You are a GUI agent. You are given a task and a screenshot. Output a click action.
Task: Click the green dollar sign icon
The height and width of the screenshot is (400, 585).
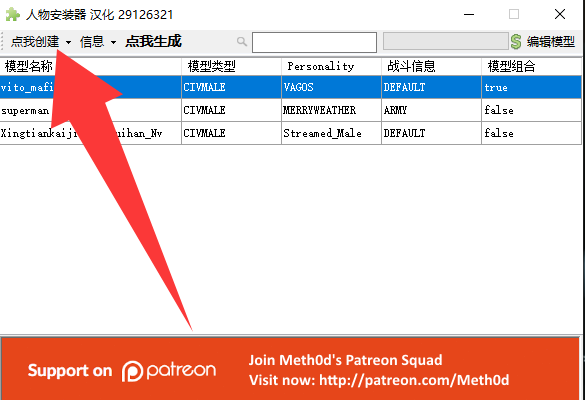tap(516, 41)
